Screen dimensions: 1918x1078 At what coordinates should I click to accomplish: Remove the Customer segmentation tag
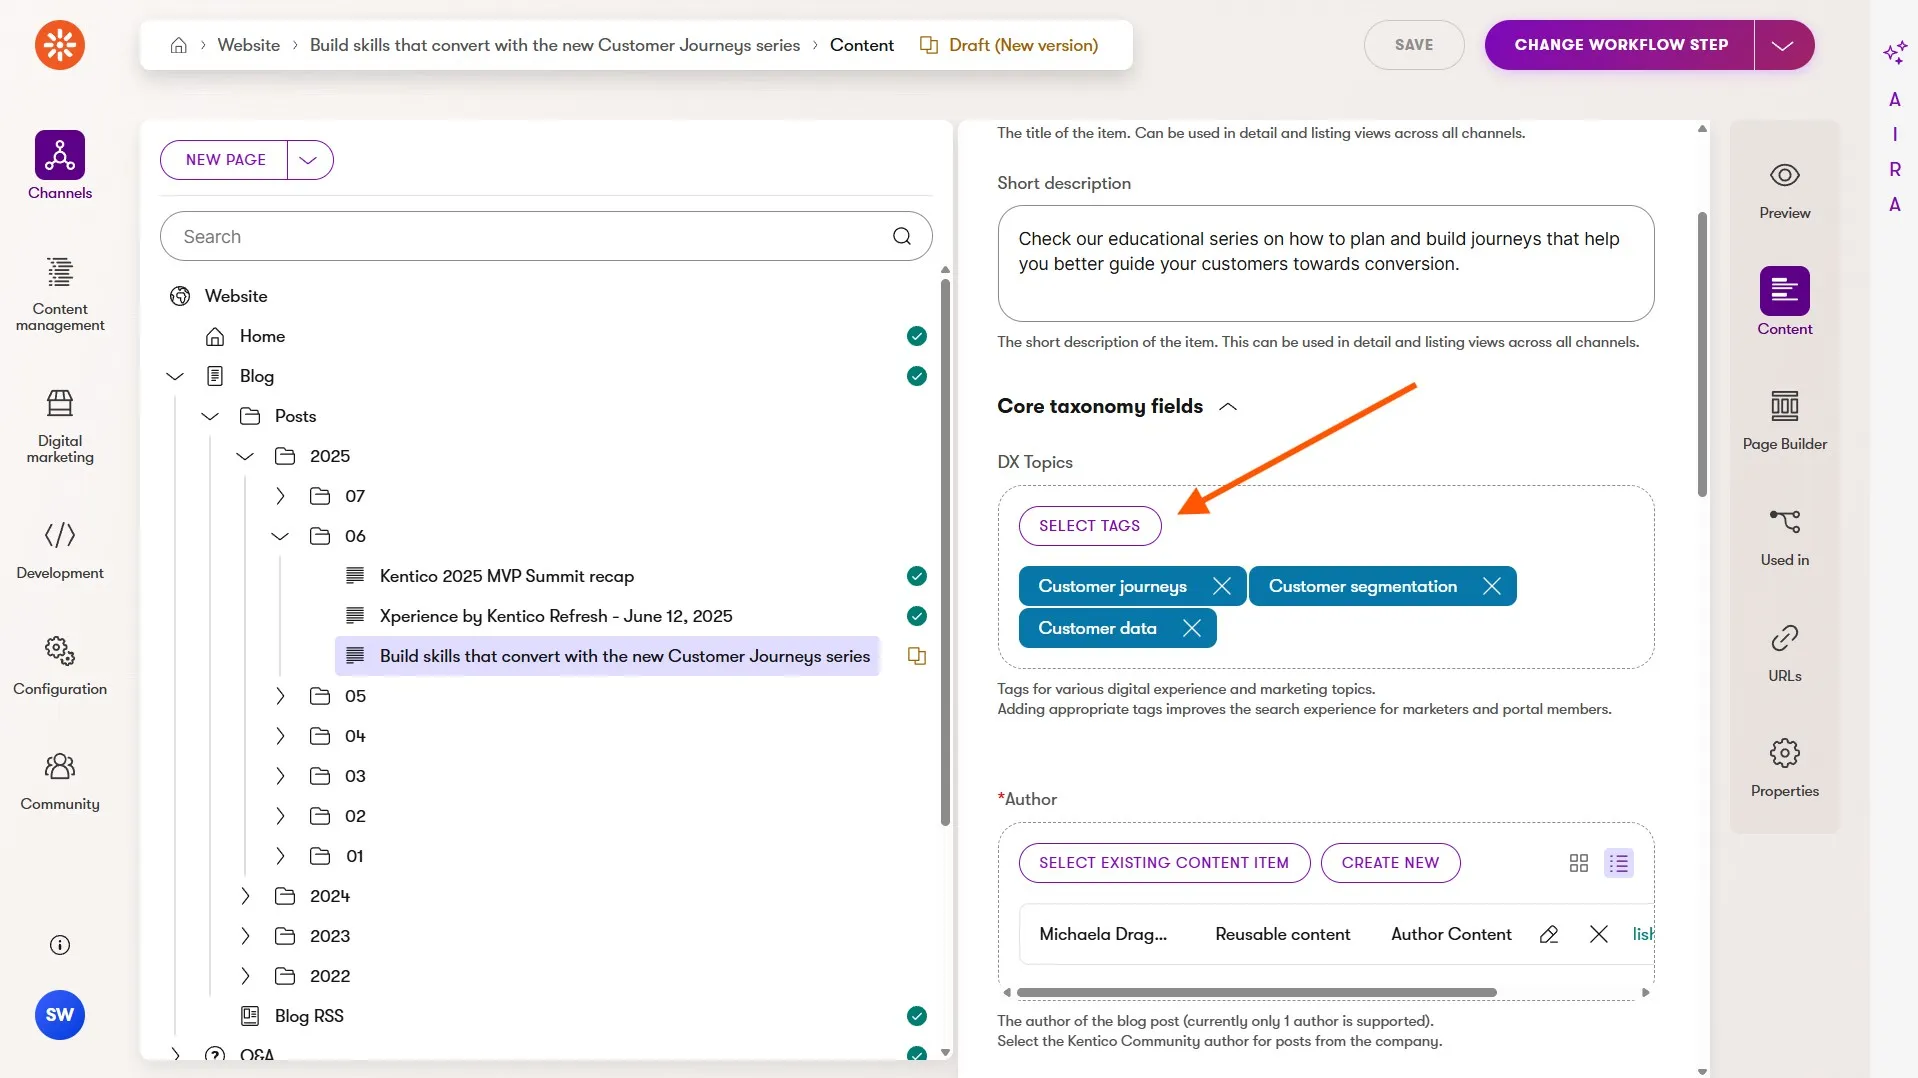[1492, 586]
